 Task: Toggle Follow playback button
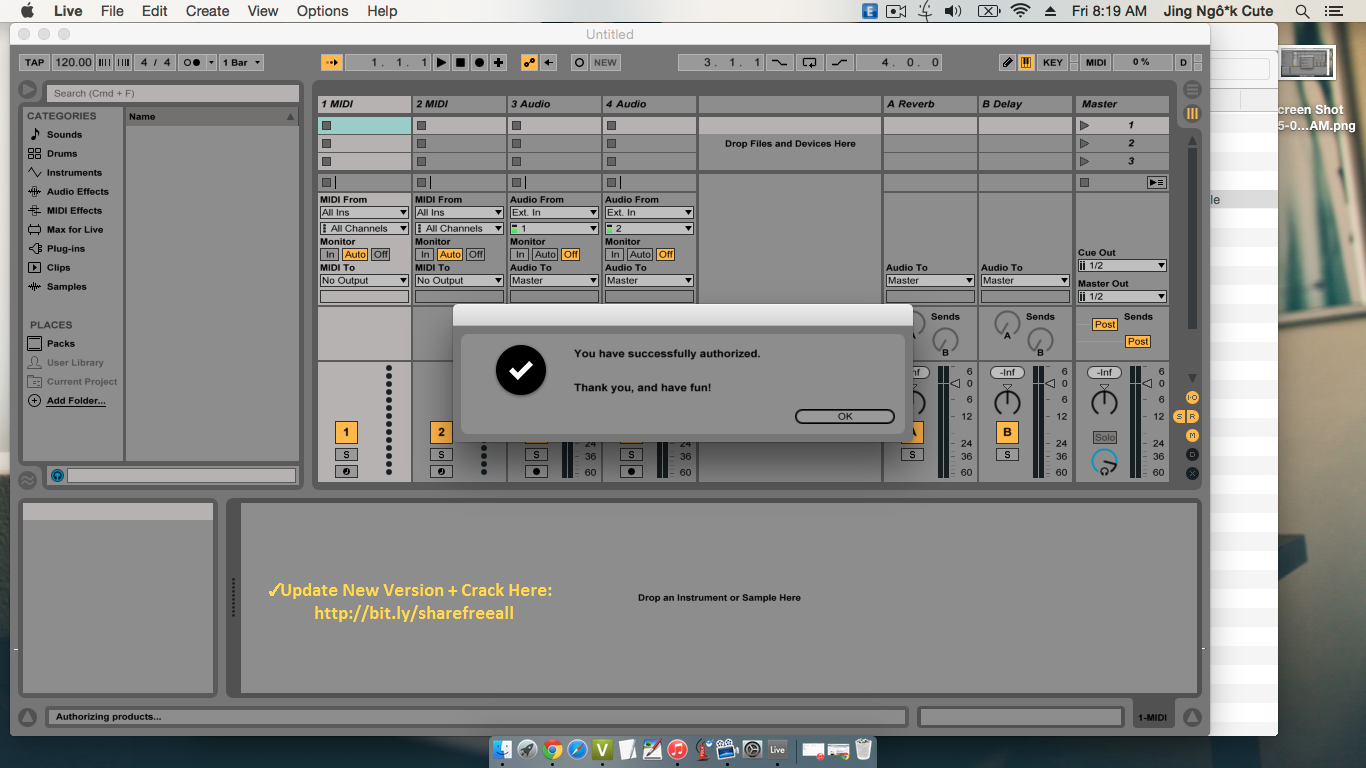tap(332, 62)
